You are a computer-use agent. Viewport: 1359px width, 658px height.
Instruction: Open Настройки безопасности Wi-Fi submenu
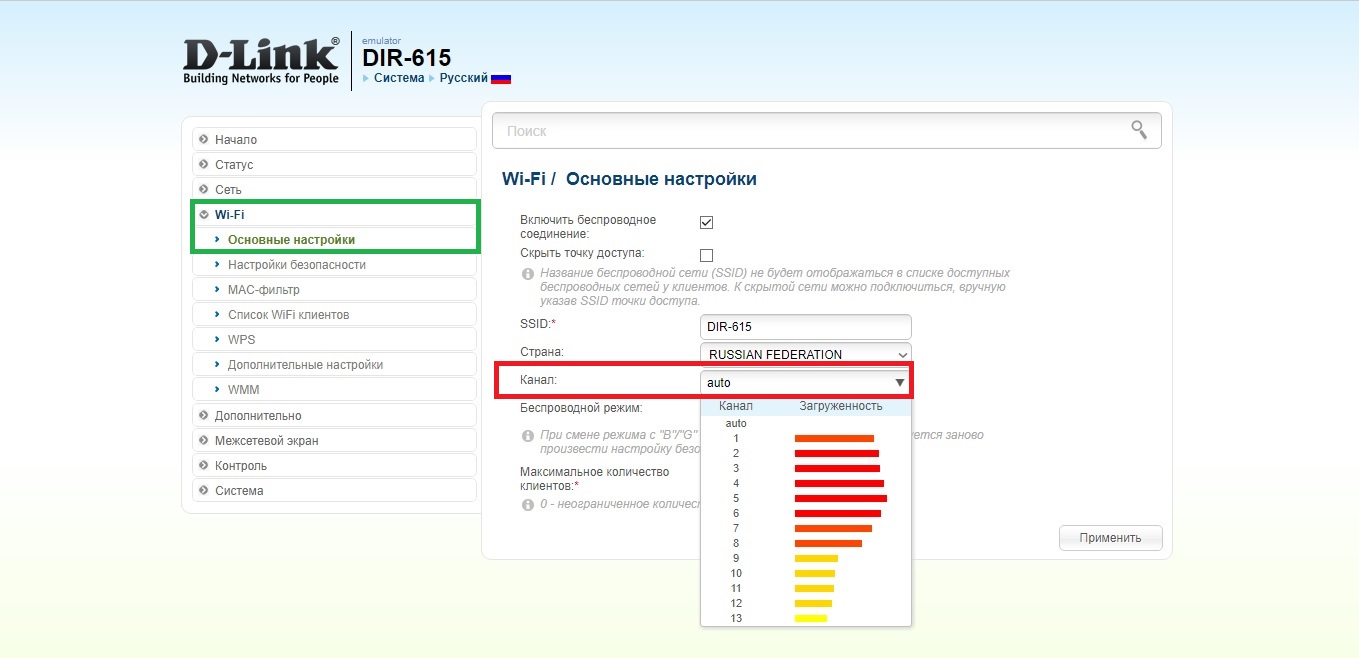tap(296, 265)
